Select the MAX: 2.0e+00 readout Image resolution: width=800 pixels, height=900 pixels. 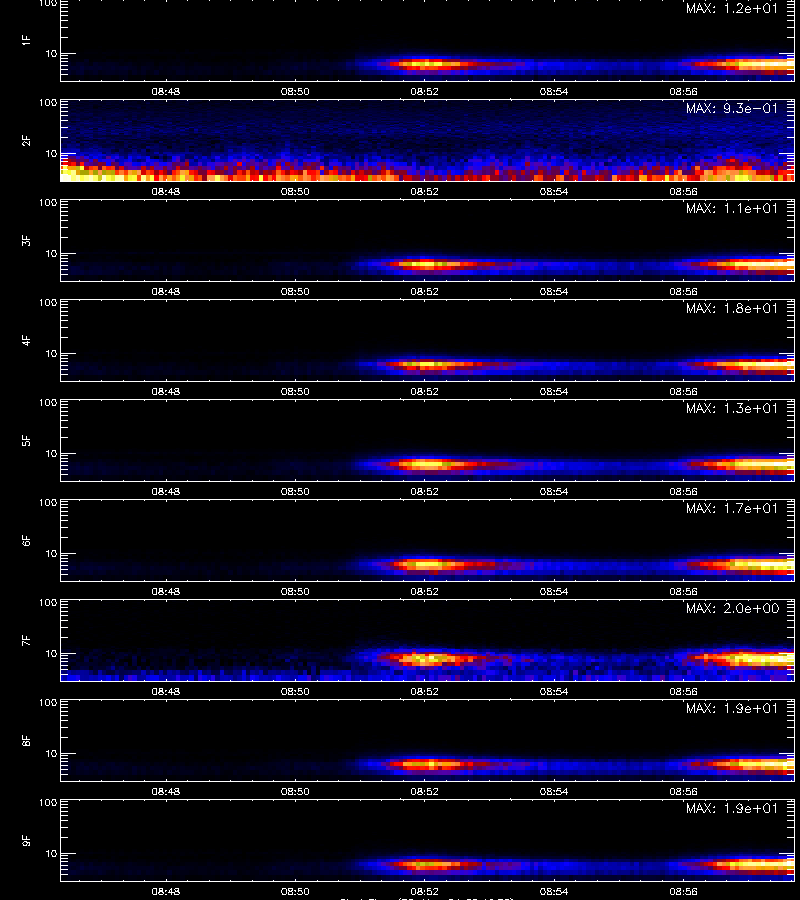tap(732, 608)
